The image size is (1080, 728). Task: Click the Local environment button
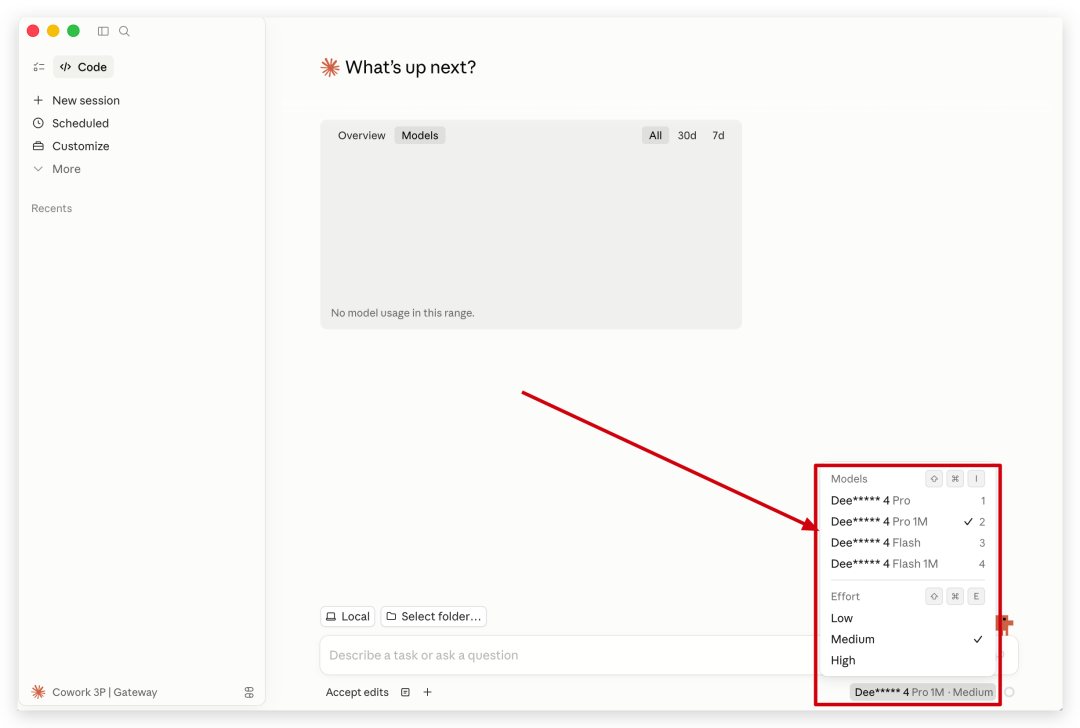point(347,617)
